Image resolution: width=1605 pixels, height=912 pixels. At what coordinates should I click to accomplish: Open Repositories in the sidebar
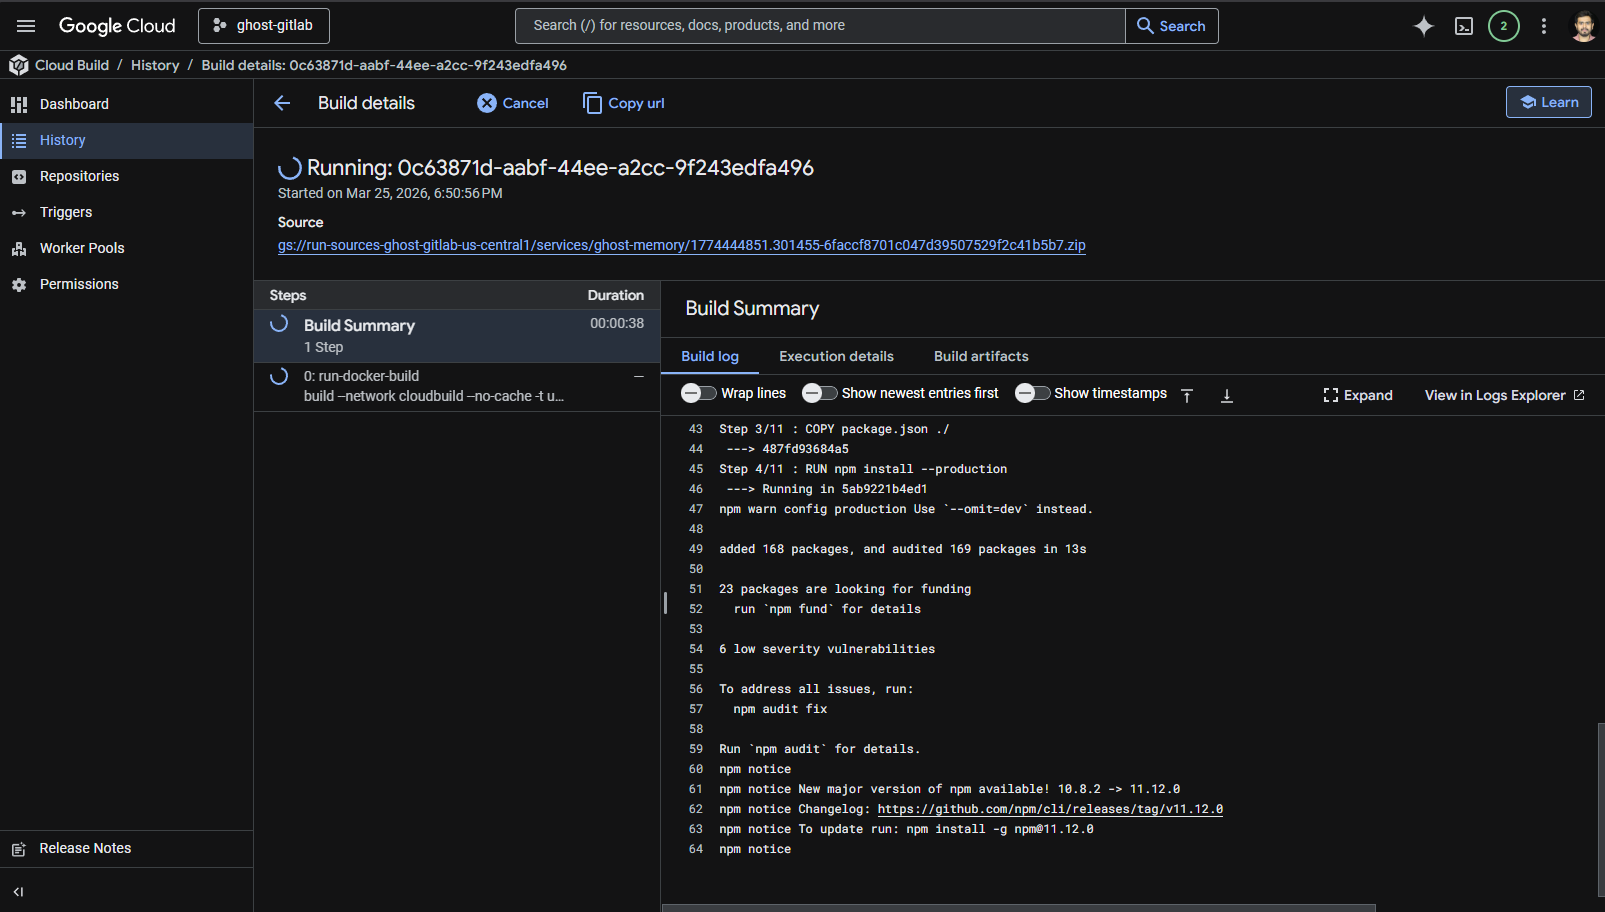pyautogui.click(x=126, y=176)
